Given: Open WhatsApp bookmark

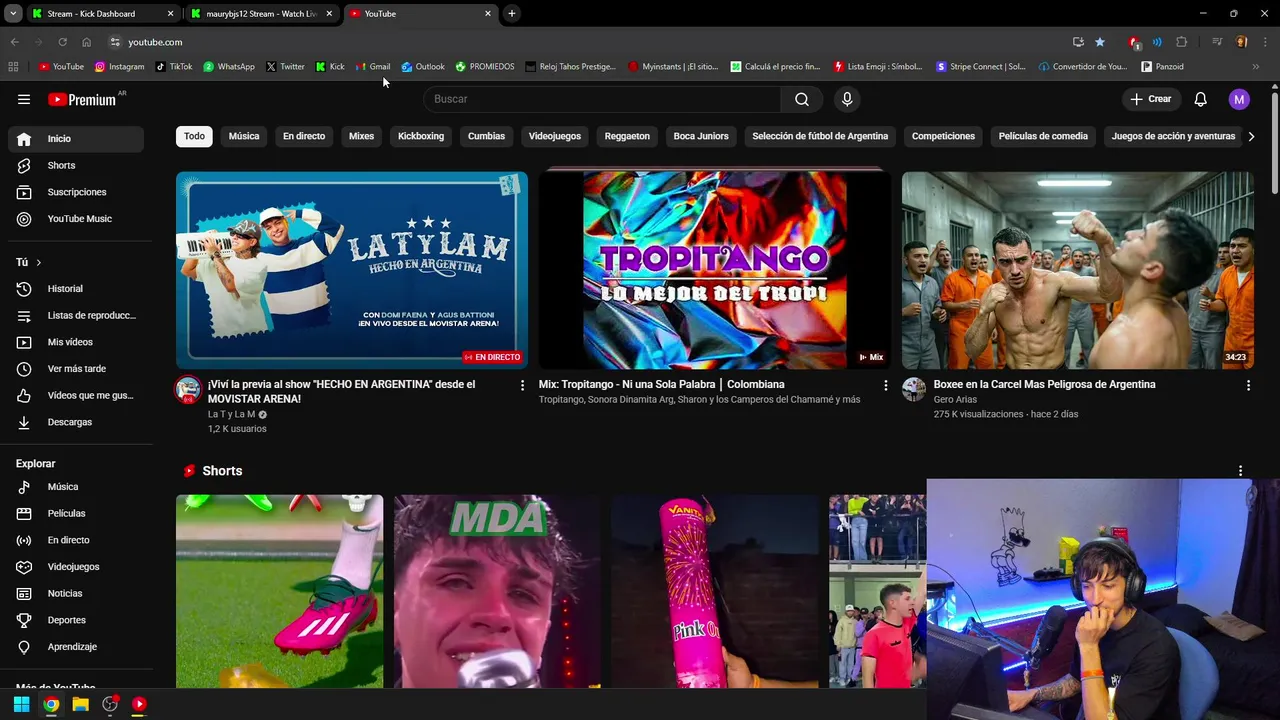Looking at the screenshot, I should [x=229, y=67].
